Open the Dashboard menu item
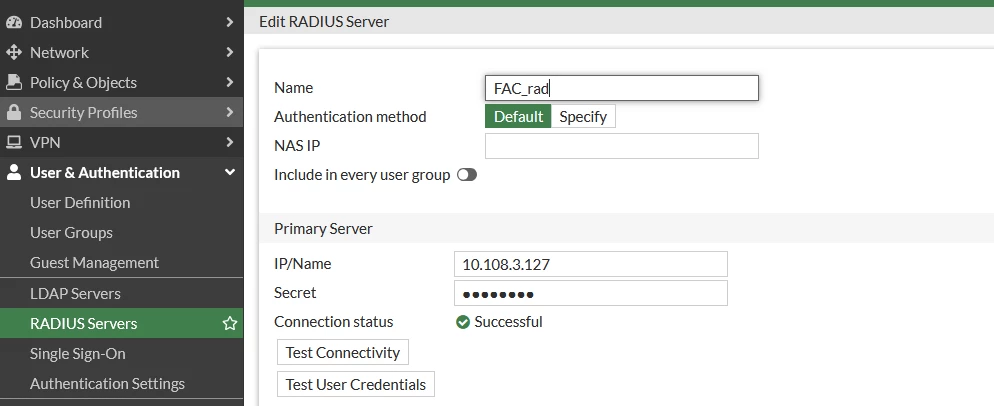The image size is (994, 406). point(121,22)
